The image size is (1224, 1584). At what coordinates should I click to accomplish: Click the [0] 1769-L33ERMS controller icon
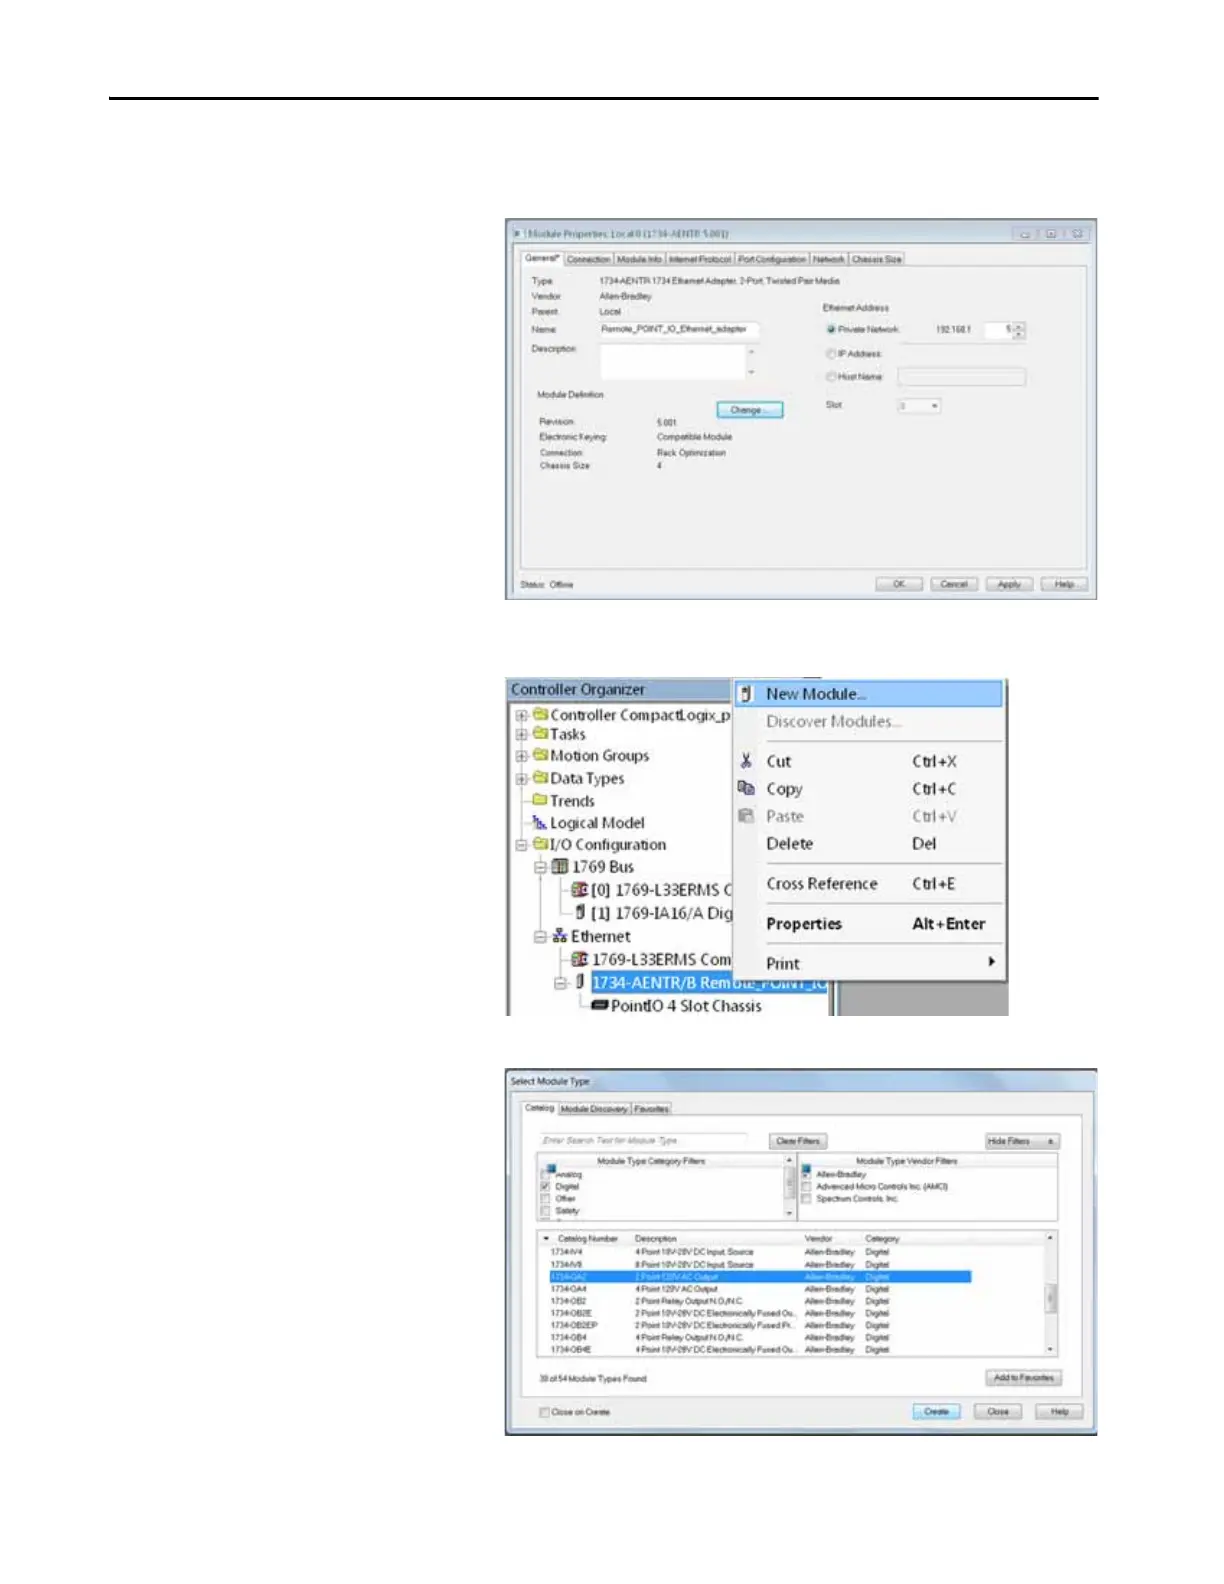[579, 889]
